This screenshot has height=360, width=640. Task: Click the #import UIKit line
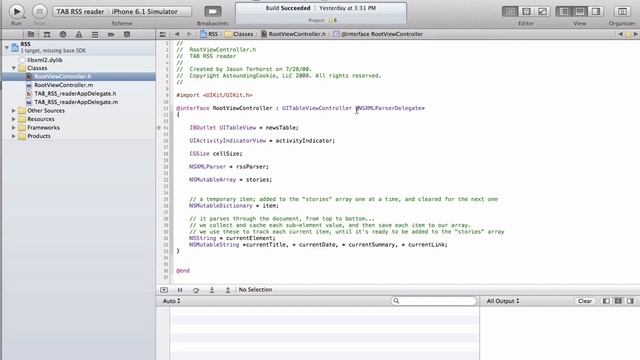coord(214,95)
